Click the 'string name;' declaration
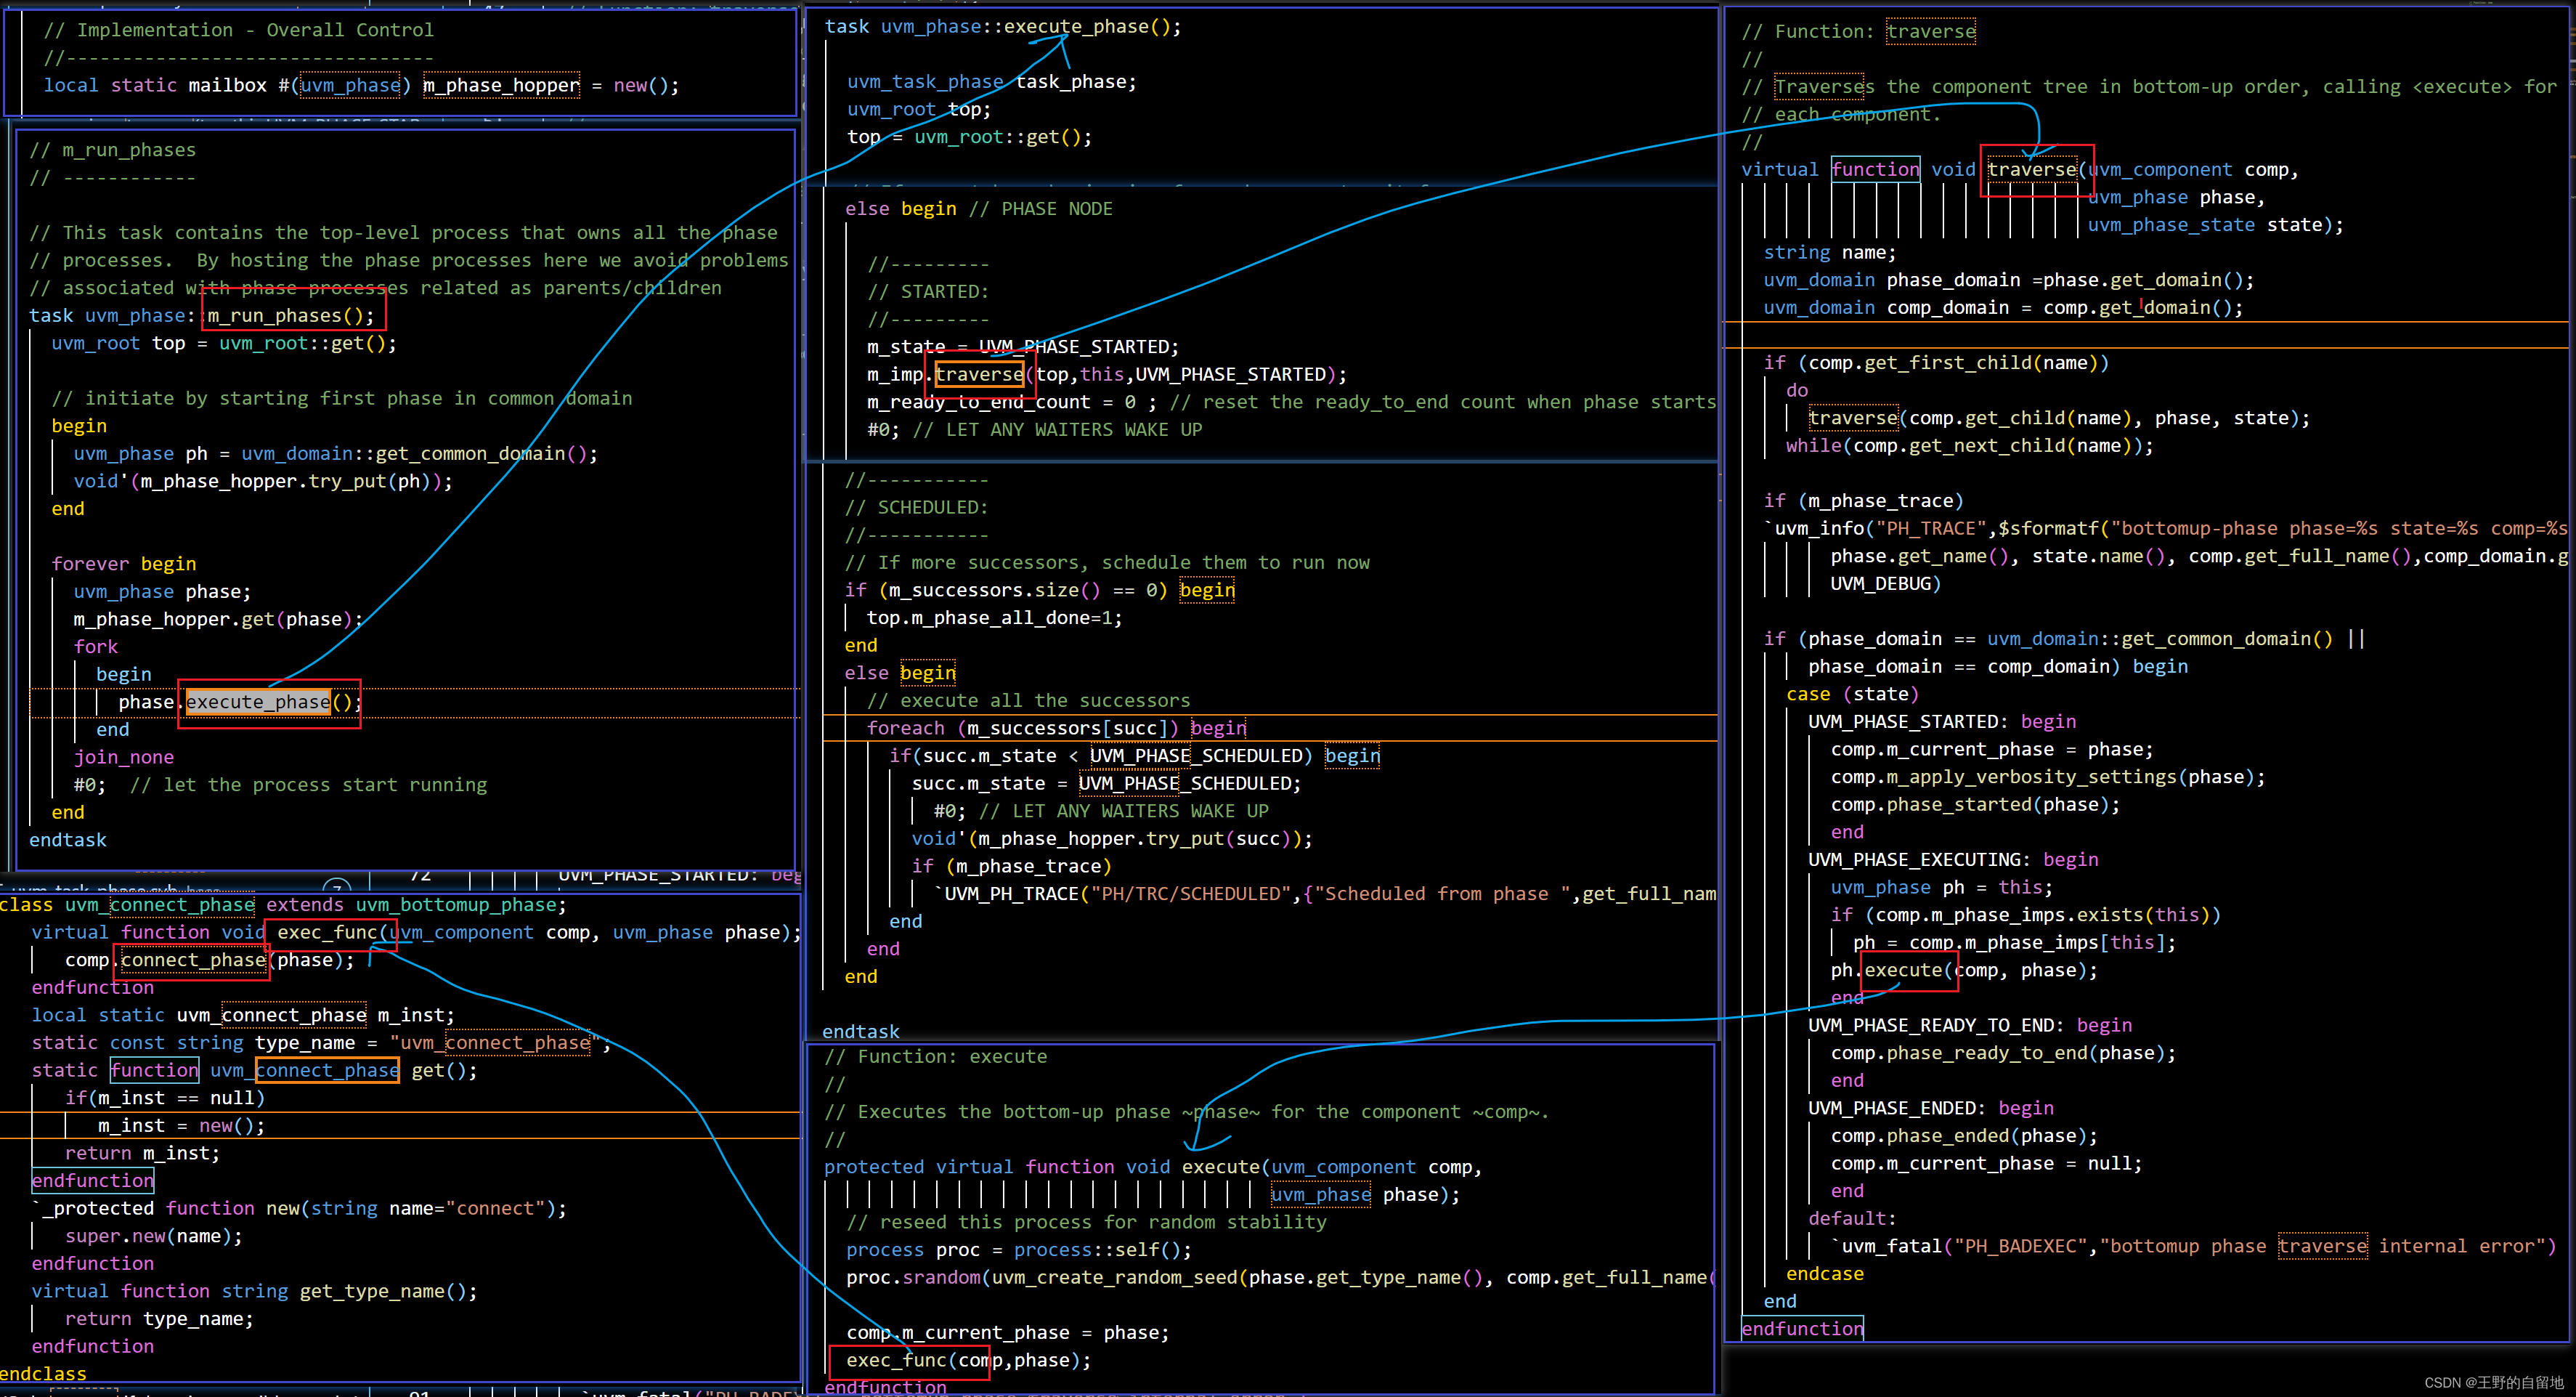Screen dimensions: 2576x1397 click(x=1830, y=253)
